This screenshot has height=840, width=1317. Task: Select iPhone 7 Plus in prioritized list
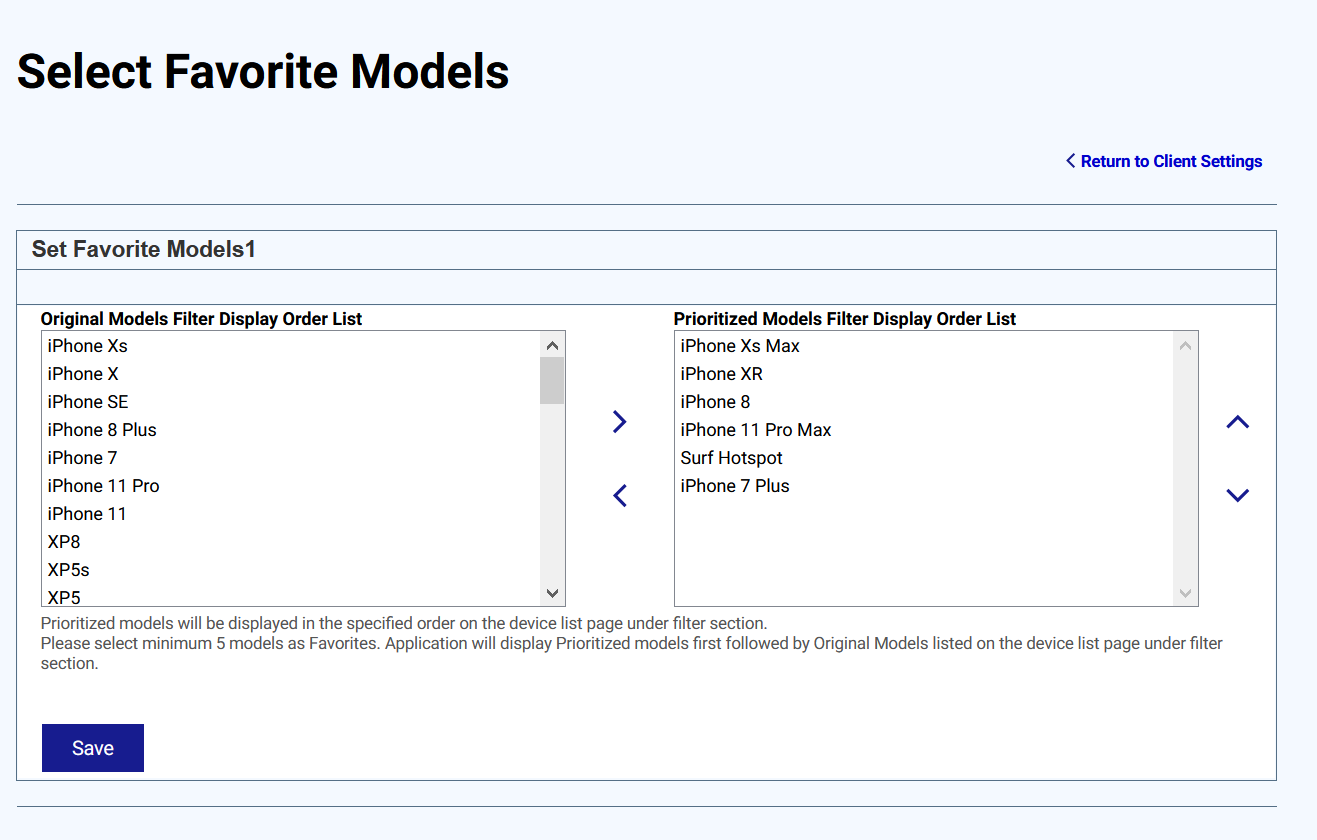tap(735, 486)
